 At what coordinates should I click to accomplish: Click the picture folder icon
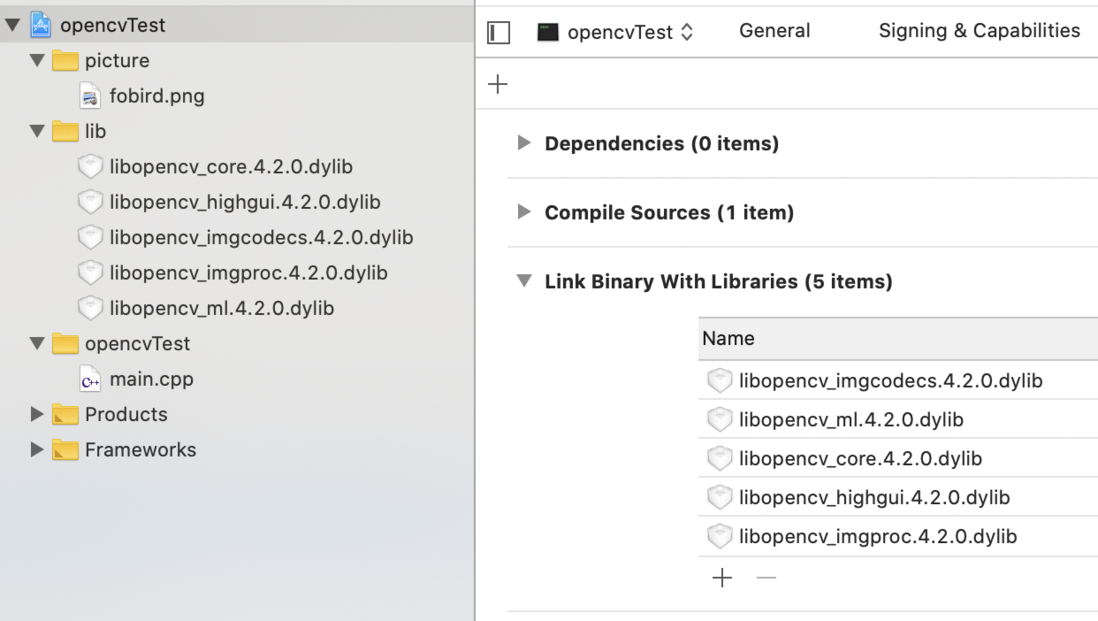65,61
